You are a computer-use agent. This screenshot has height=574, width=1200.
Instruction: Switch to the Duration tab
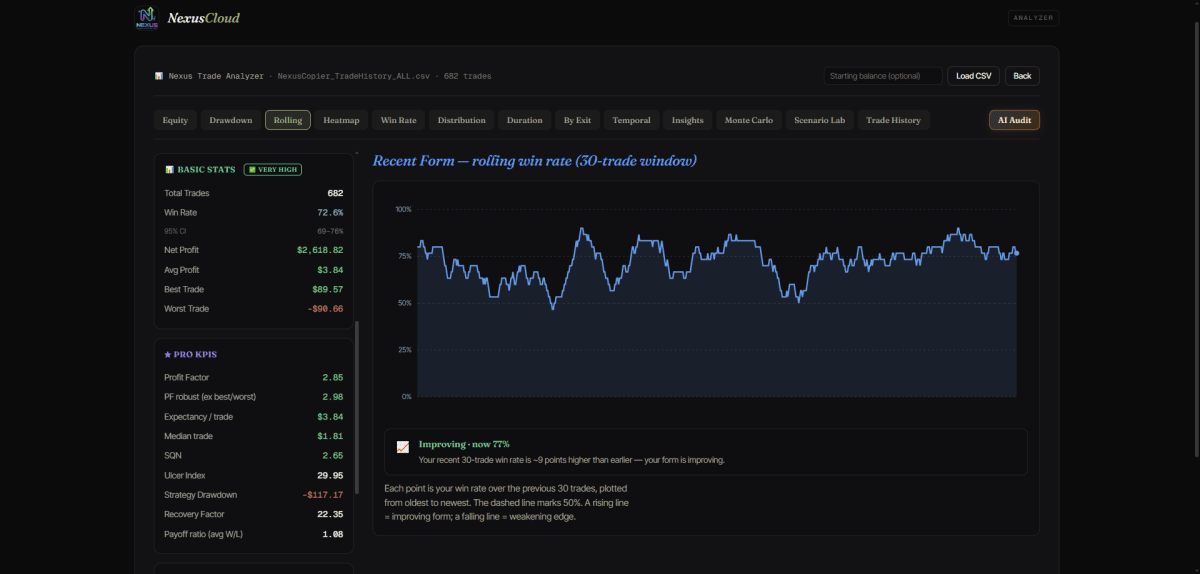(x=524, y=120)
